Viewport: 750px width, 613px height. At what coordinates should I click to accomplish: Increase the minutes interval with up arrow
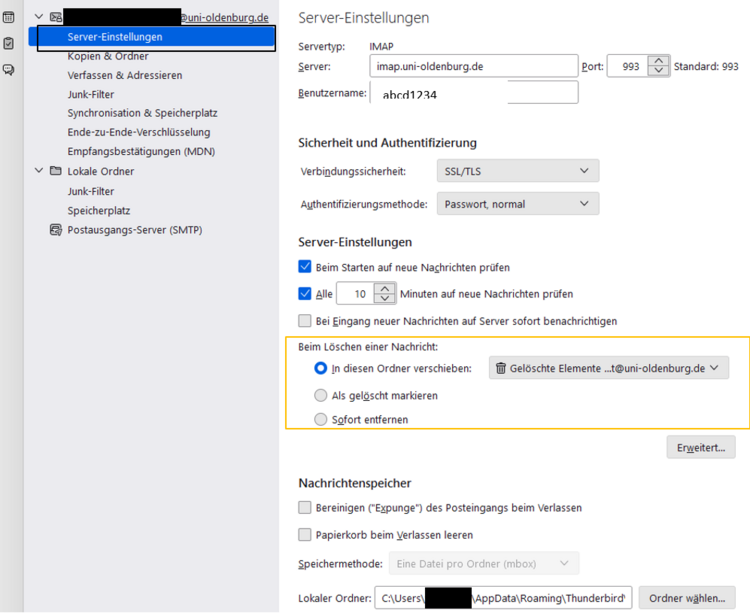coord(385,288)
